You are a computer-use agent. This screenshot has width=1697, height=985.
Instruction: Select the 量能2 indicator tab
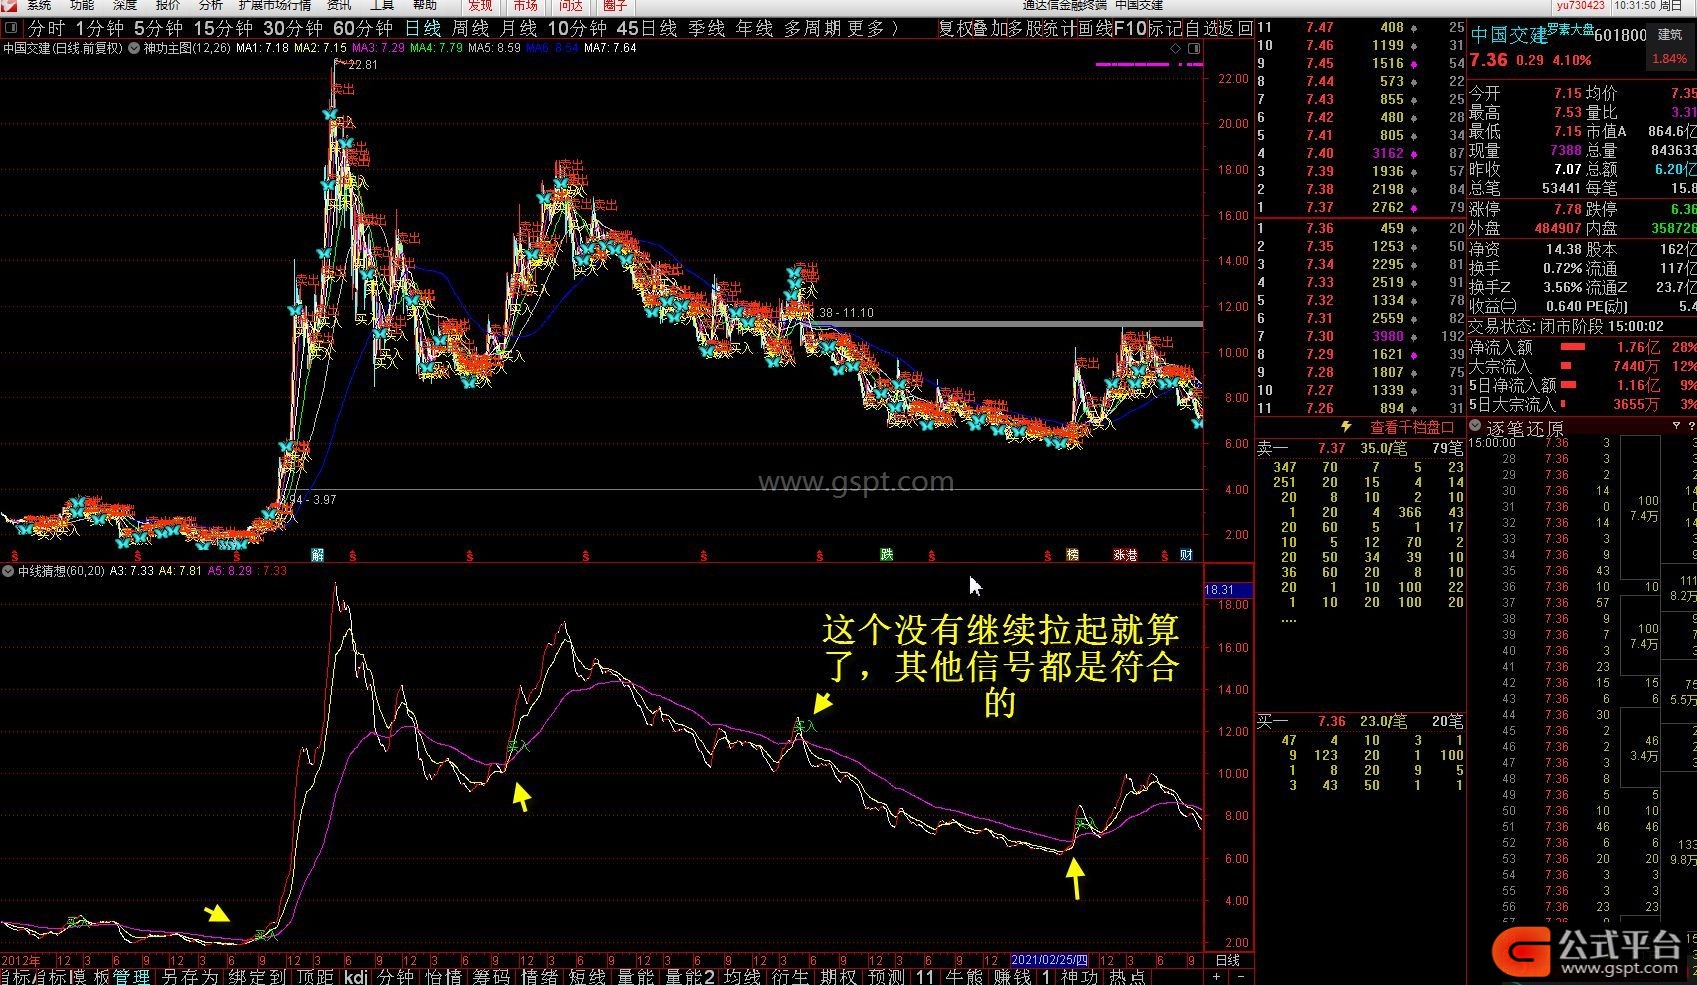pos(690,976)
